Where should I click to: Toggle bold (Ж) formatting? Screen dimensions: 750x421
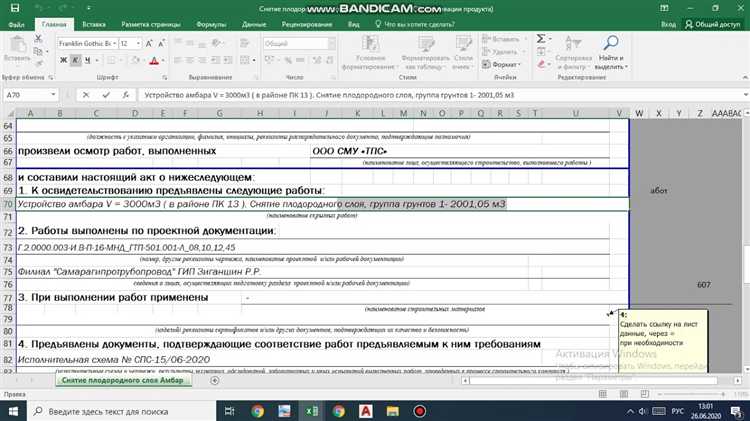click(x=64, y=60)
